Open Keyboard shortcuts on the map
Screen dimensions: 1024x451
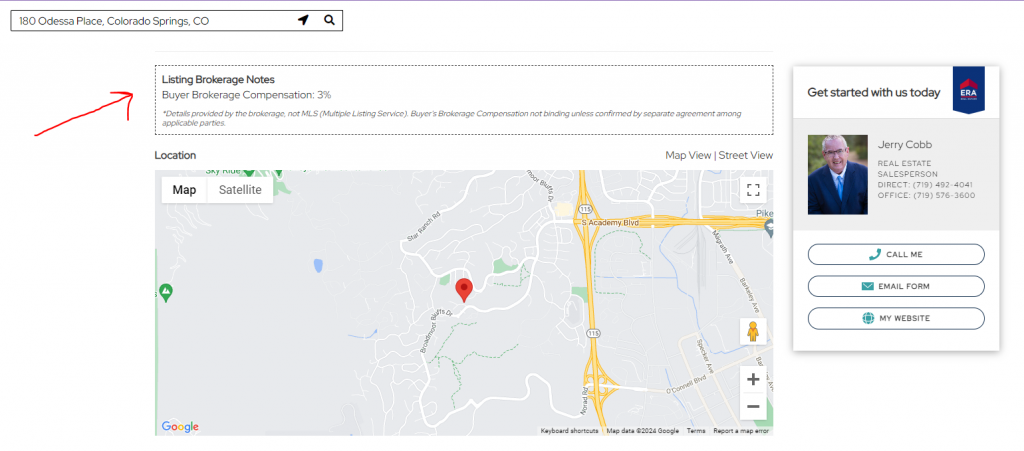point(569,431)
